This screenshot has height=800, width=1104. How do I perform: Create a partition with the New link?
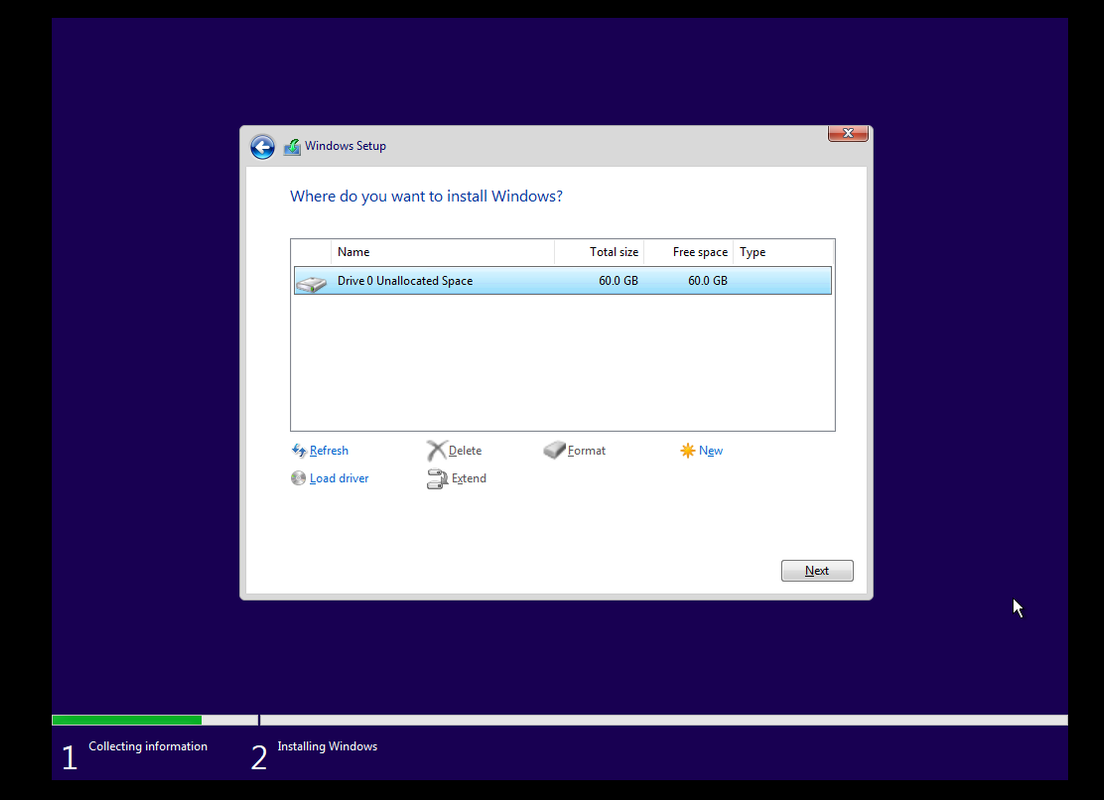710,451
